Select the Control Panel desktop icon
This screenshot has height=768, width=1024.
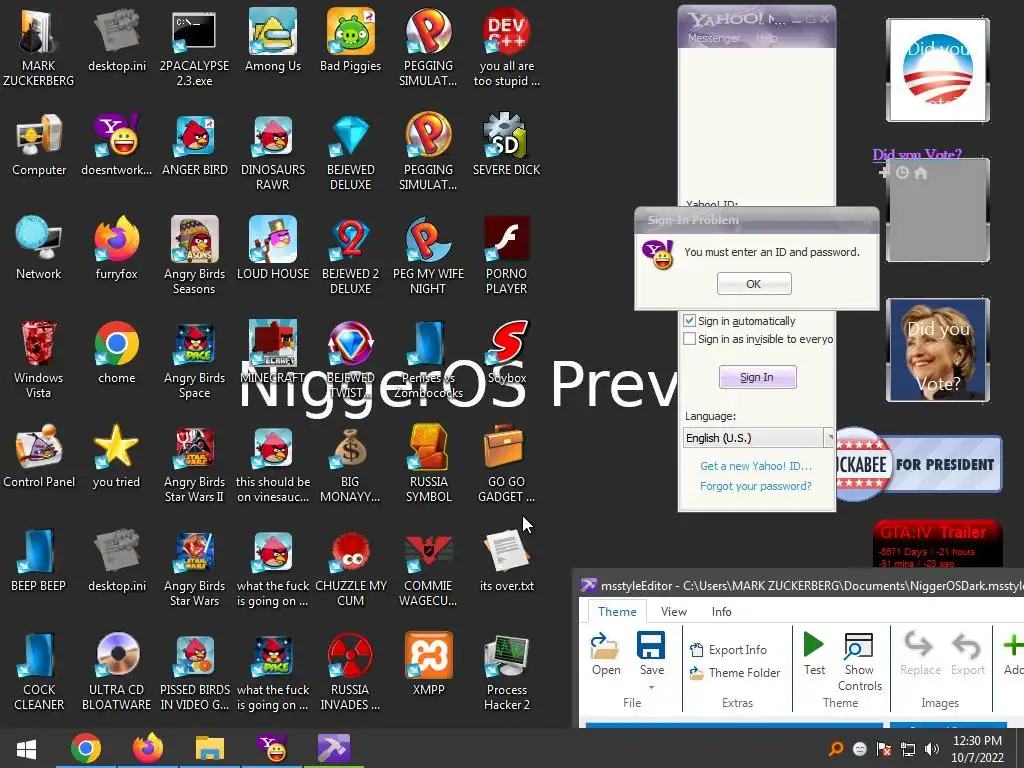(x=39, y=456)
